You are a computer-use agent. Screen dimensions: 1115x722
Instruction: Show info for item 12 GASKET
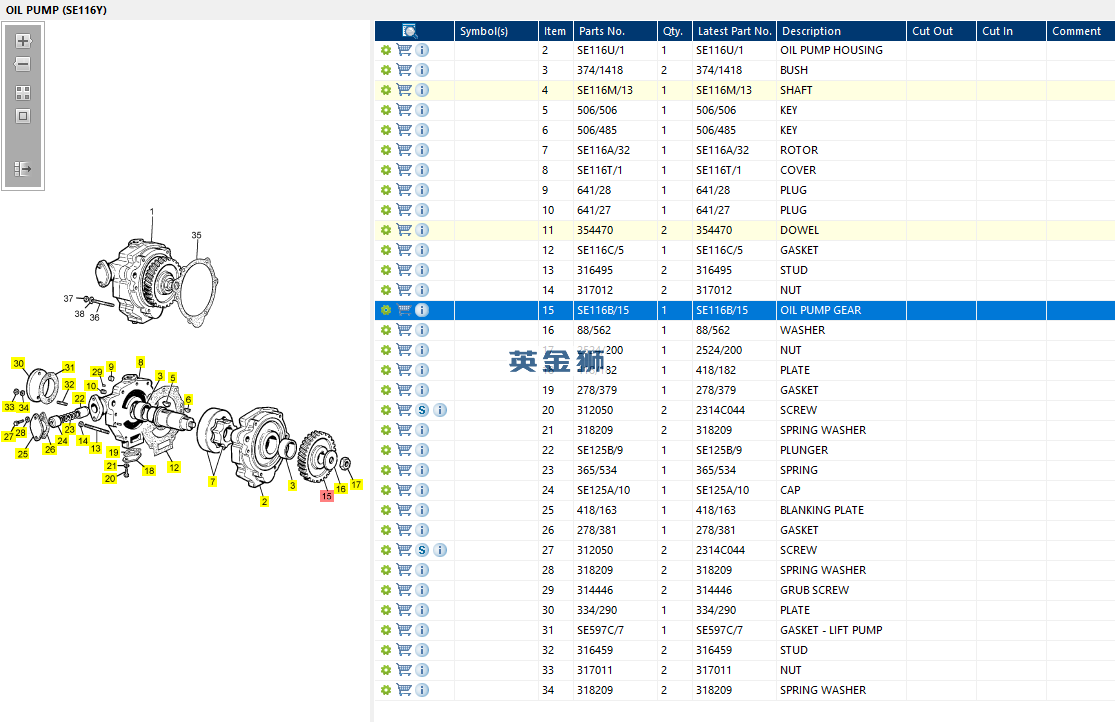click(x=422, y=250)
